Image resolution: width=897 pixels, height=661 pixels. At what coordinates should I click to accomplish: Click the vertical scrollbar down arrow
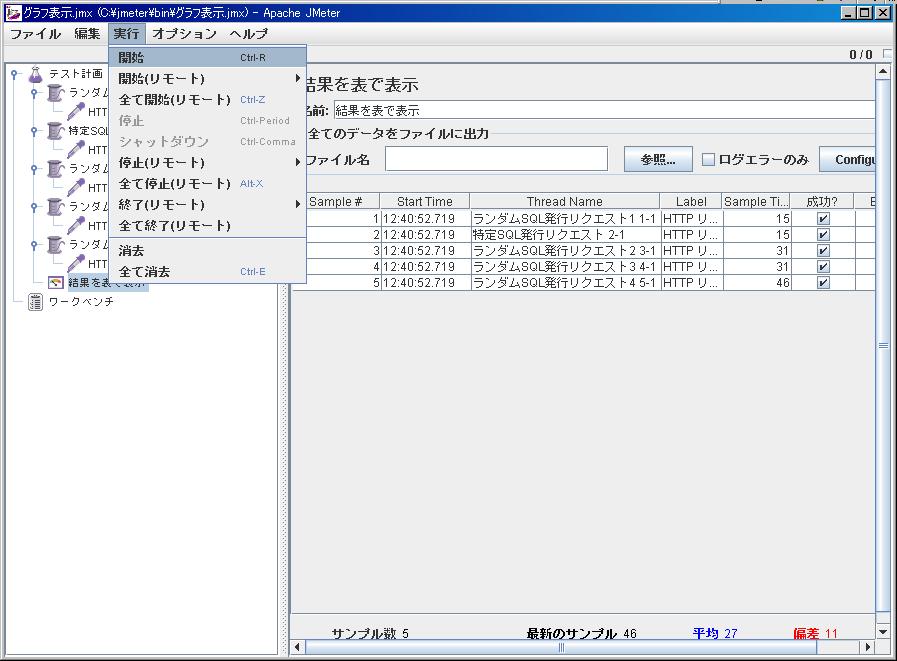pyautogui.click(x=883, y=632)
